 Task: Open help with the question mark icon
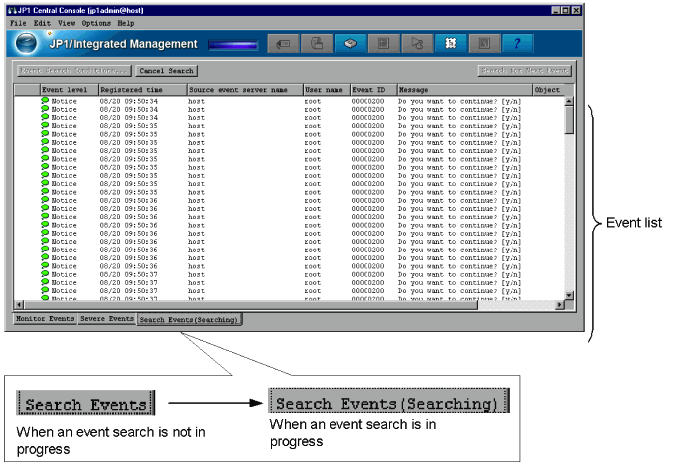tap(516, 44)
